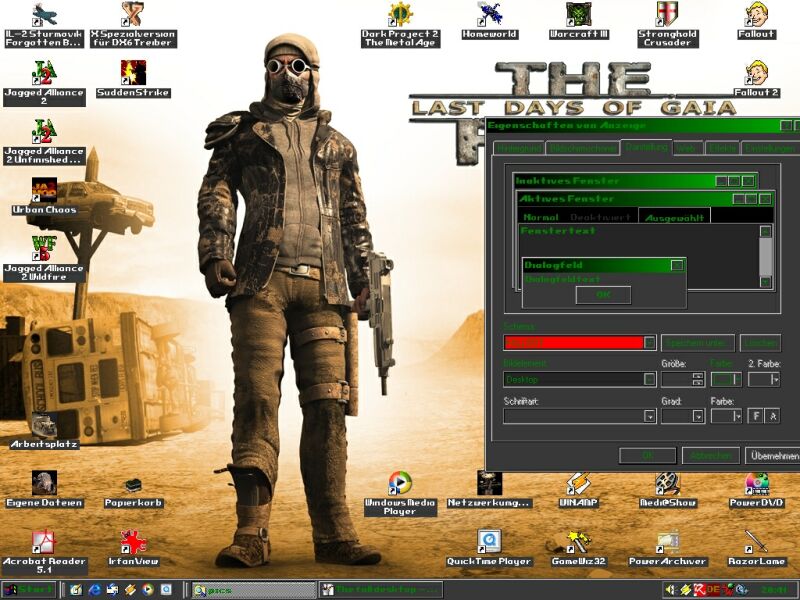Launch the WINAMP desktop shortcut
This screenshot has height=600, width=800.
(x=579, y=489)
